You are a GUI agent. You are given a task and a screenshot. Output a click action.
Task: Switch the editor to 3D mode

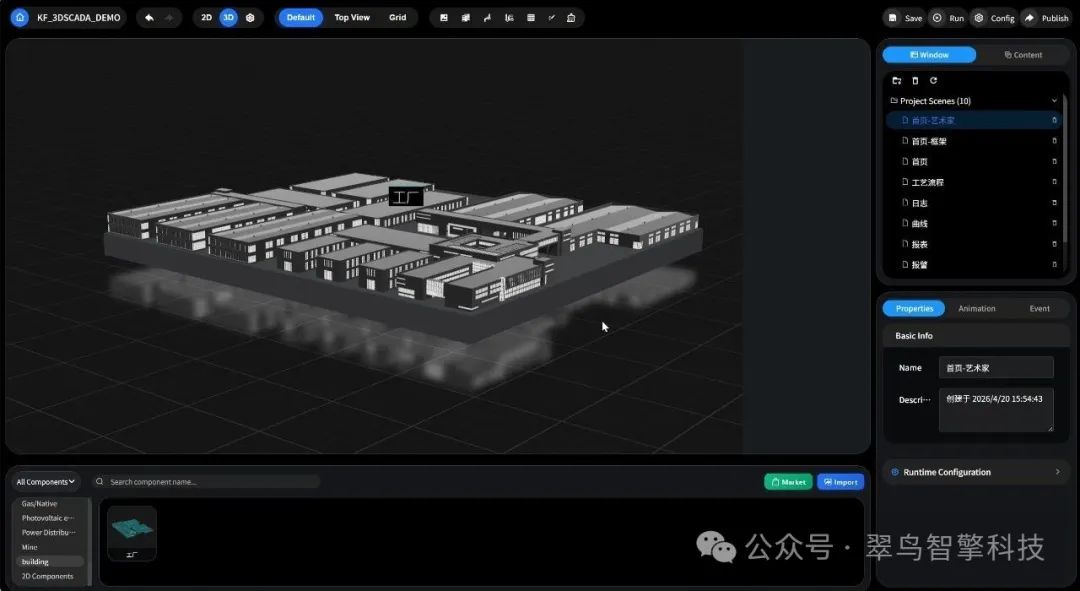(228, 18)
